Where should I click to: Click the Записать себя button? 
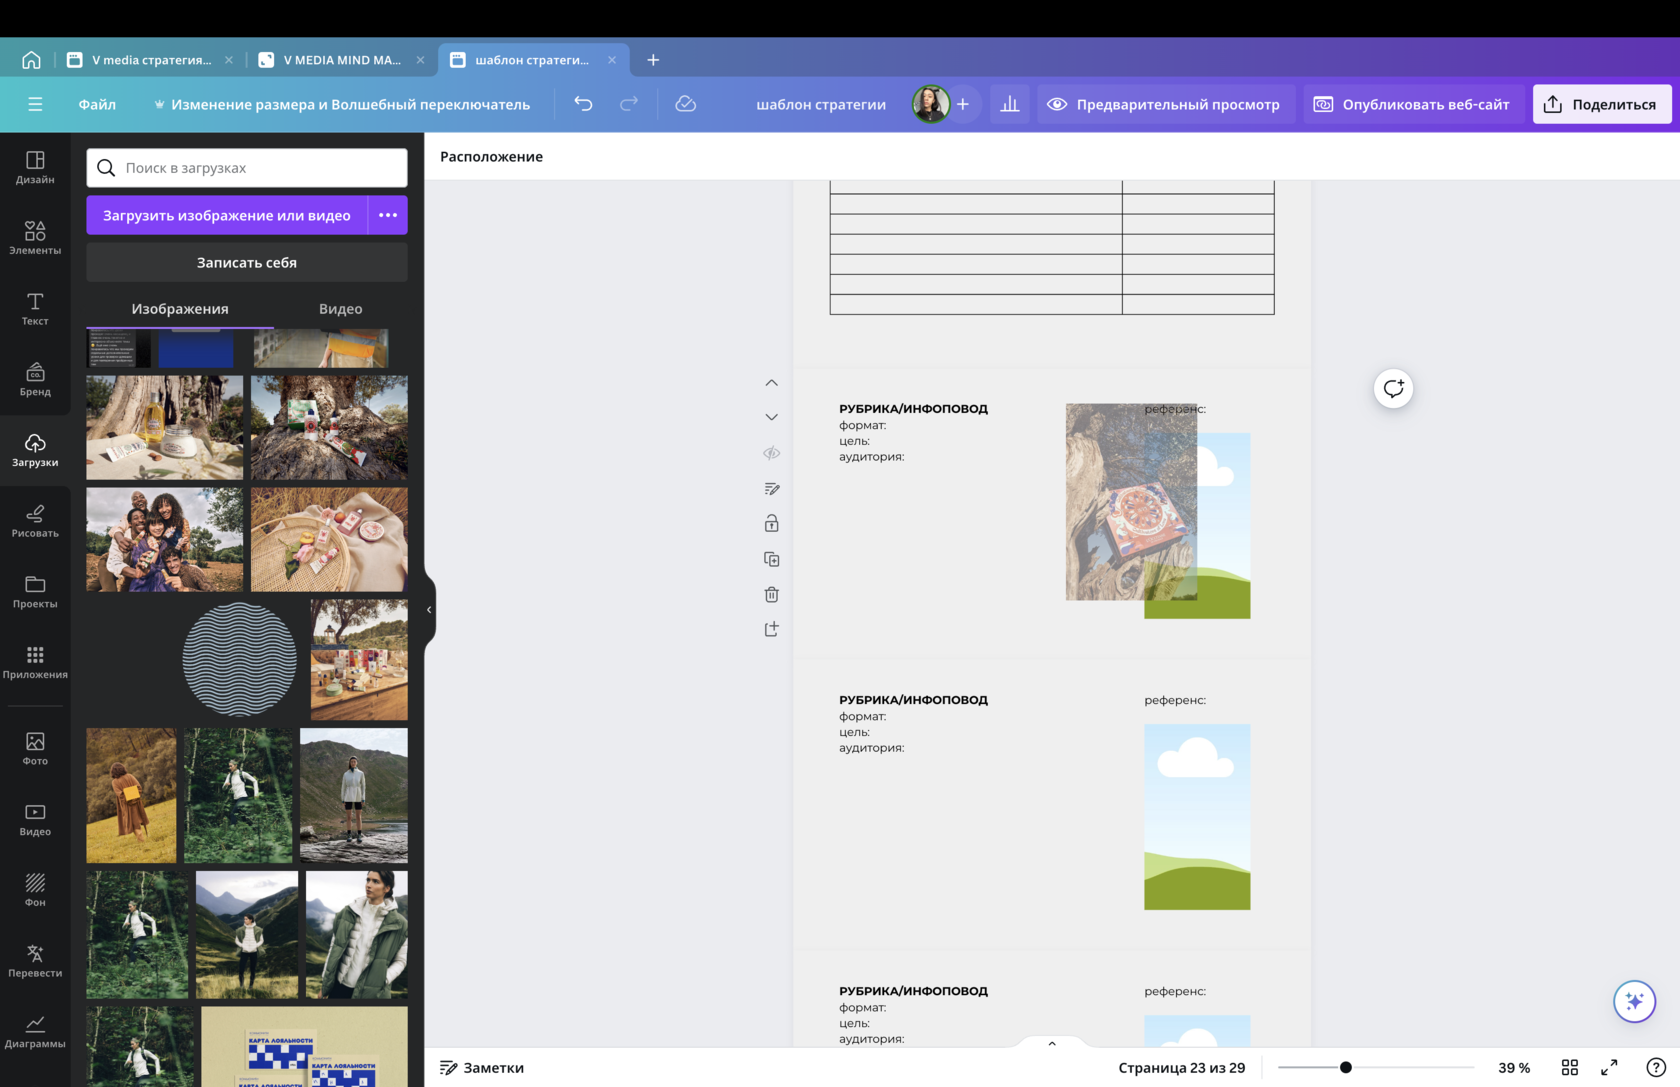(x=247, y=263)
